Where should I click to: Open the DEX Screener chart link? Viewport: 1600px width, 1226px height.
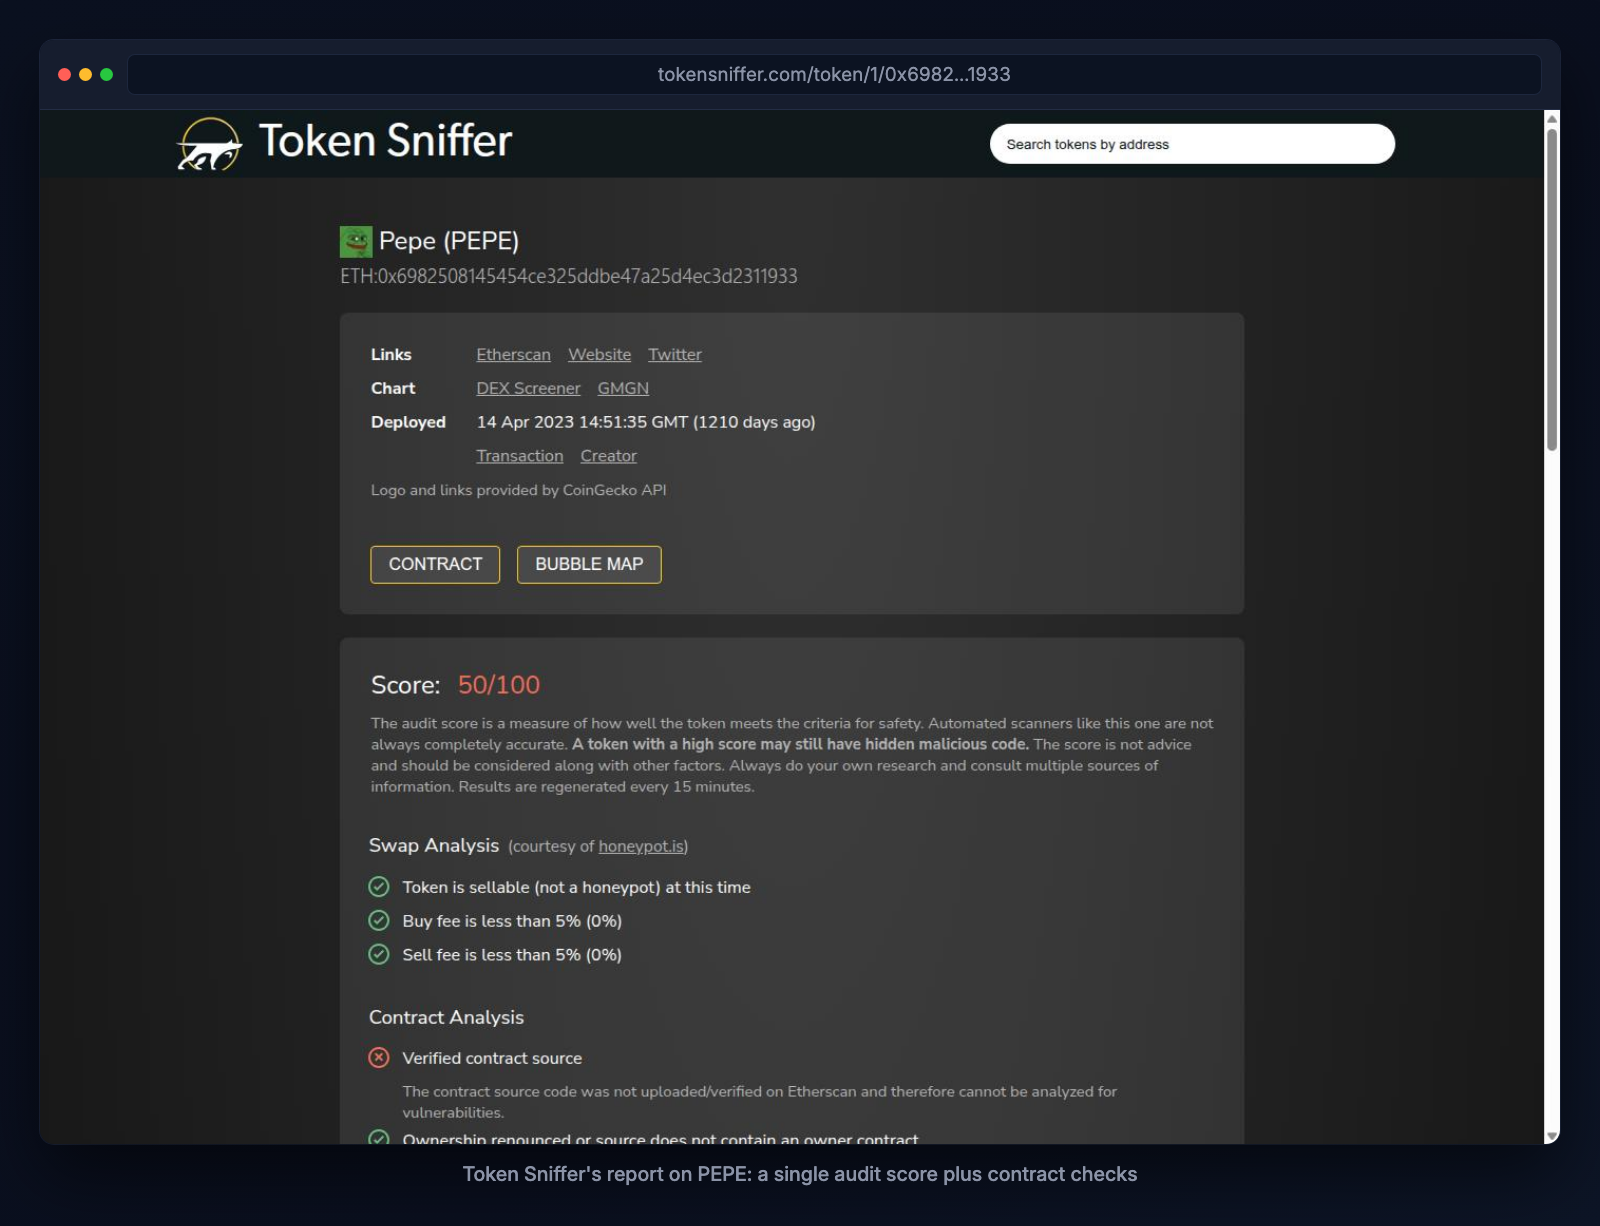(x=528, y=388)
